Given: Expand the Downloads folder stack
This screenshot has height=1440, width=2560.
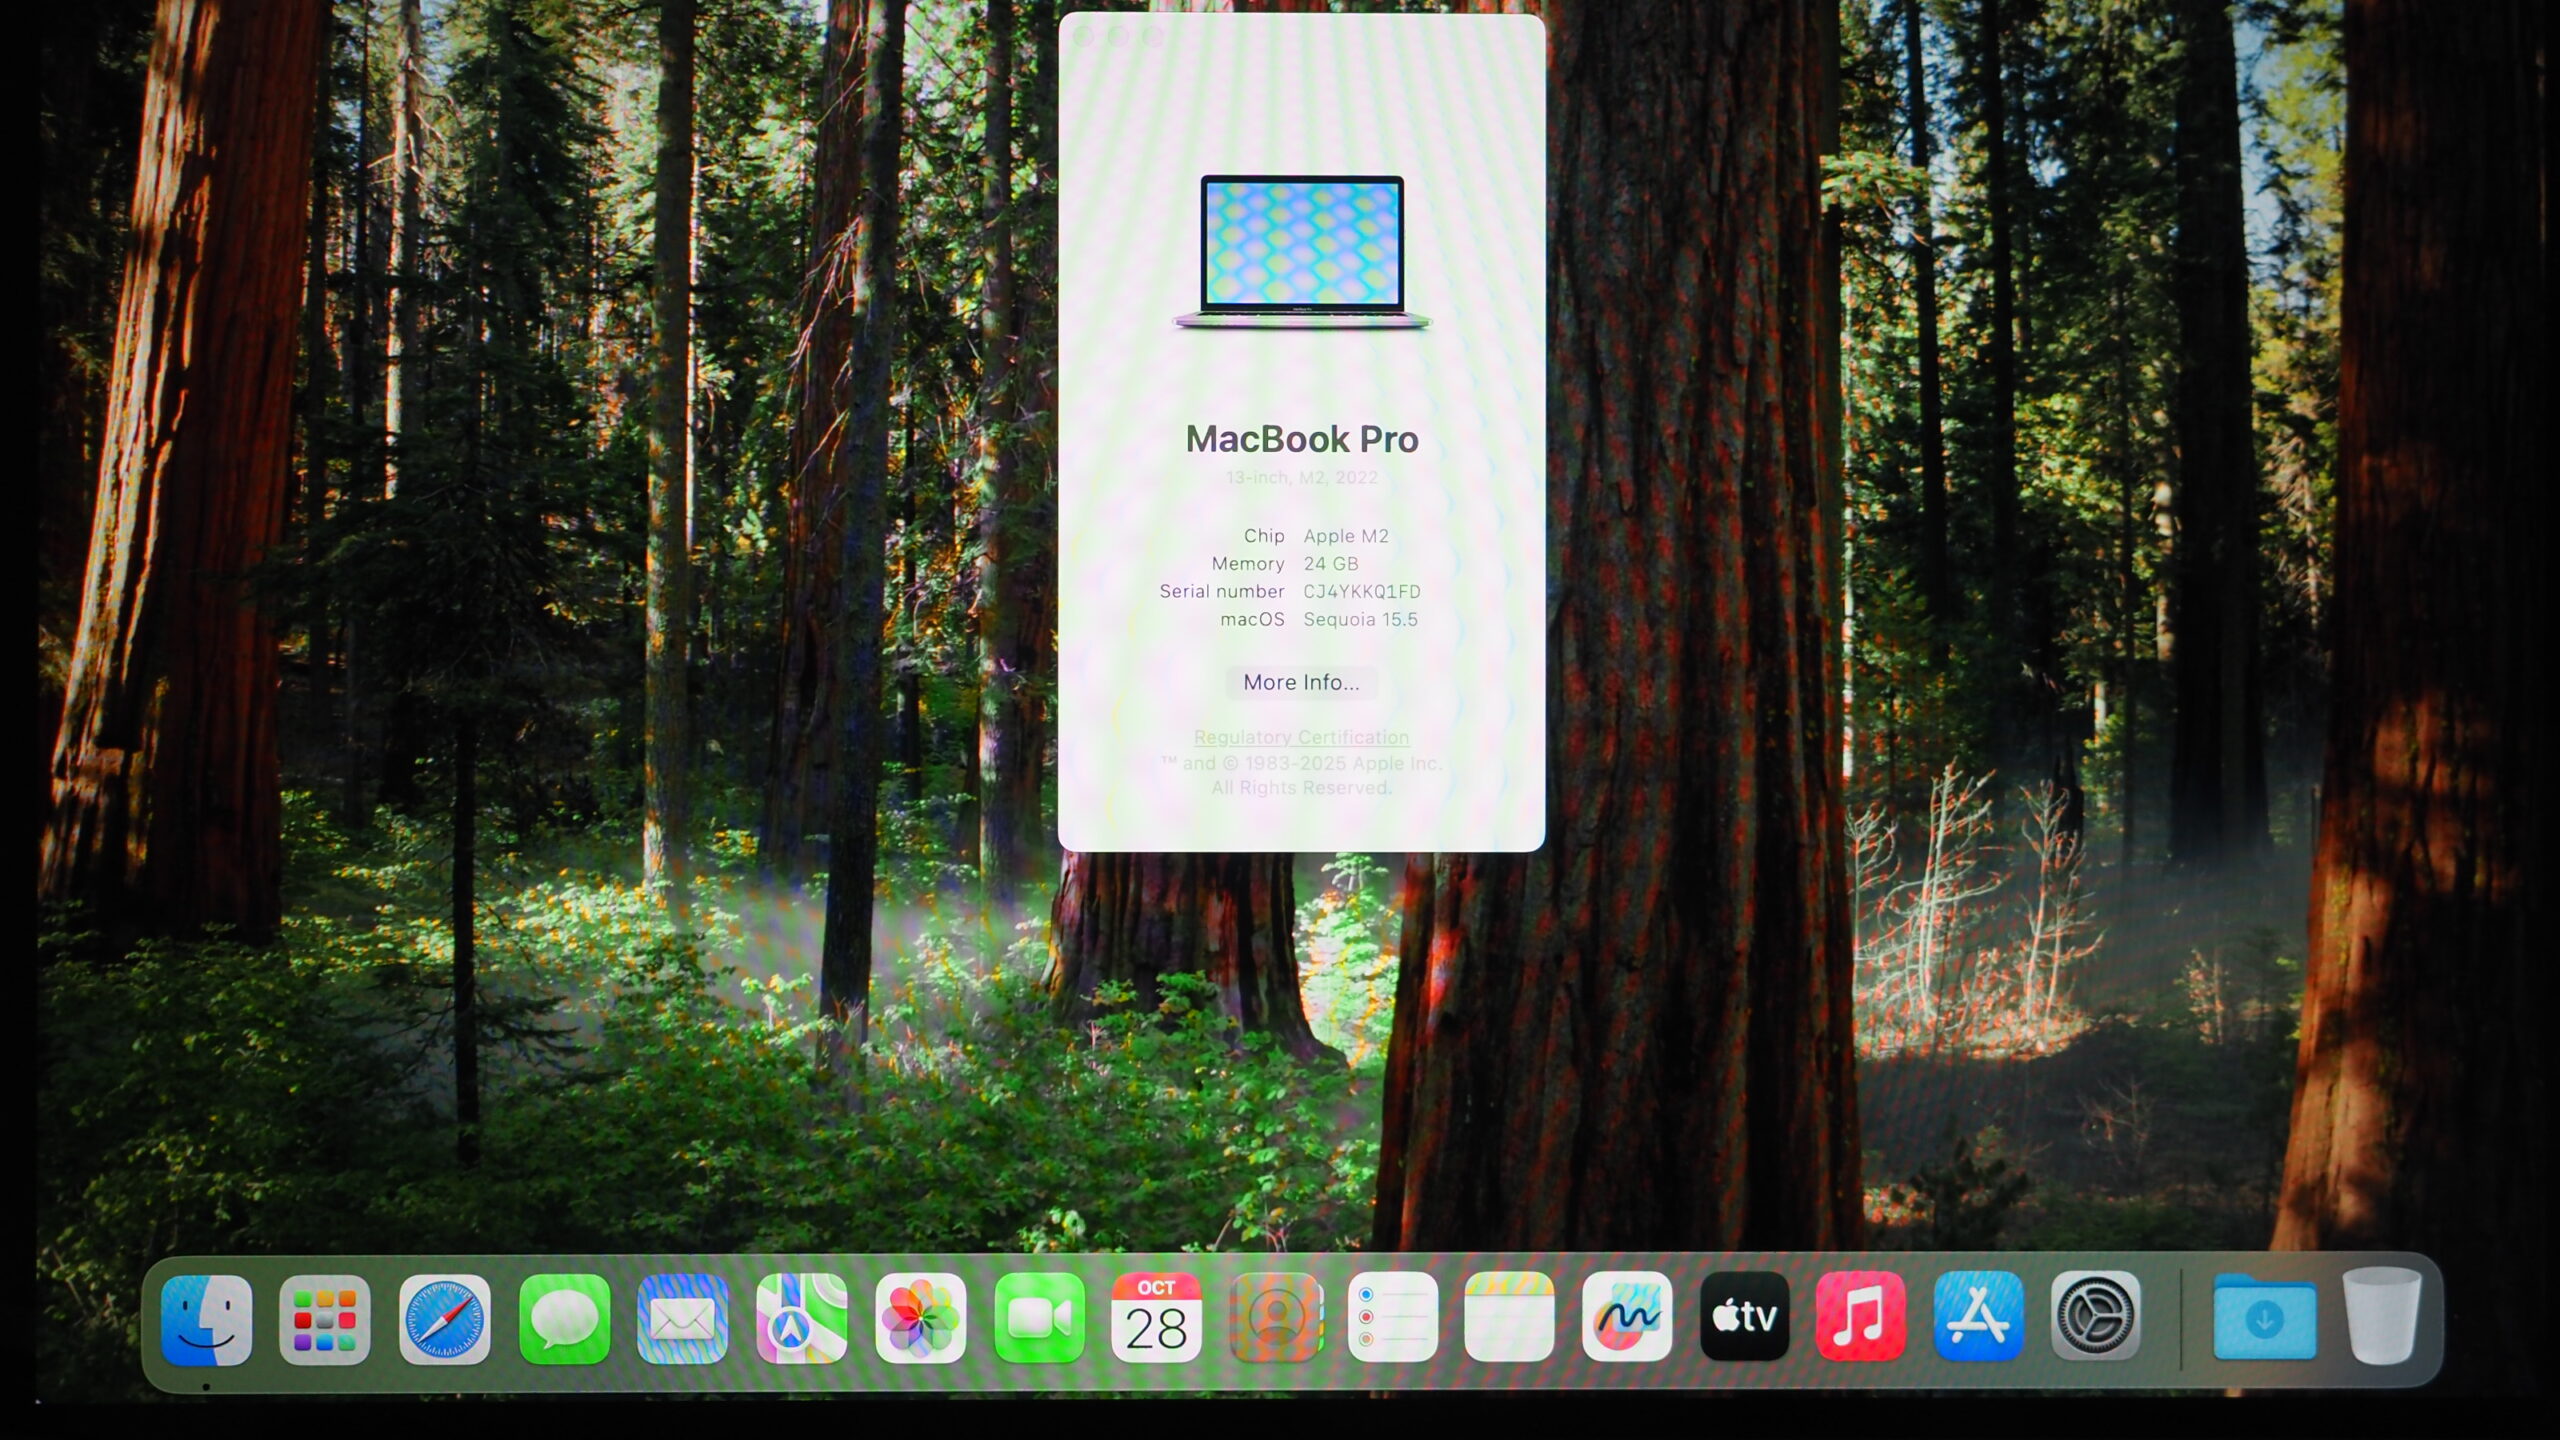Looking at the screenshot, I should [x=2264, y=1319].
